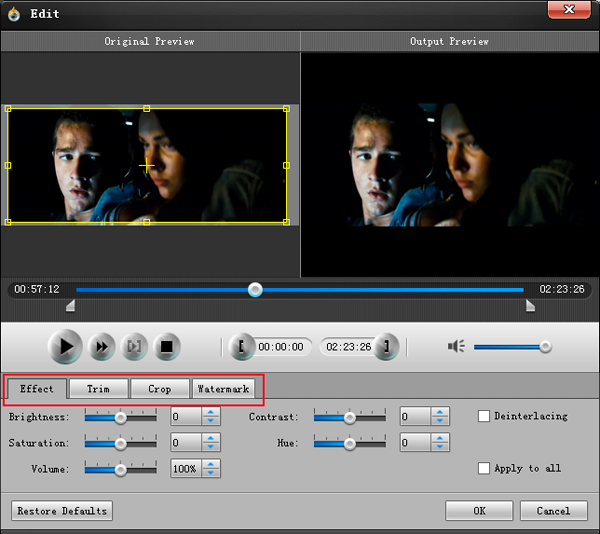Viewport: 600px width, 534px height.
Task: Click the Stop button
Action: [x=166, y=347]
